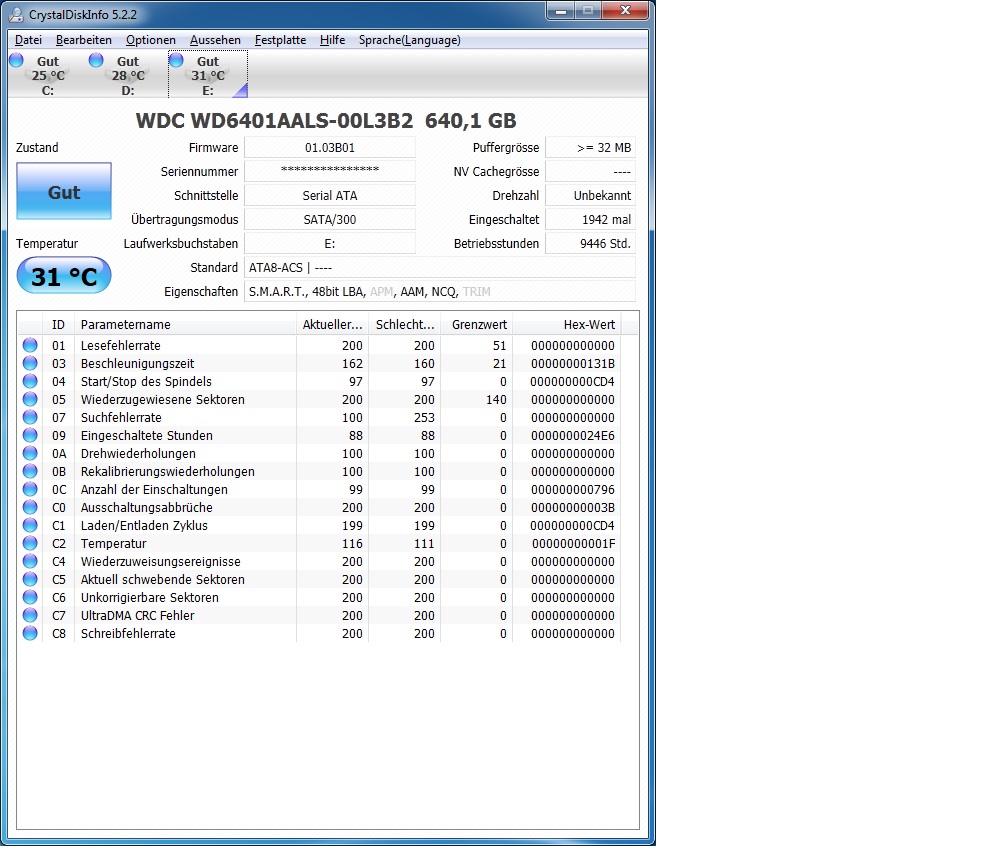
Task: Click status icon of Suchfehlerrate row
Action: point(30,417)
